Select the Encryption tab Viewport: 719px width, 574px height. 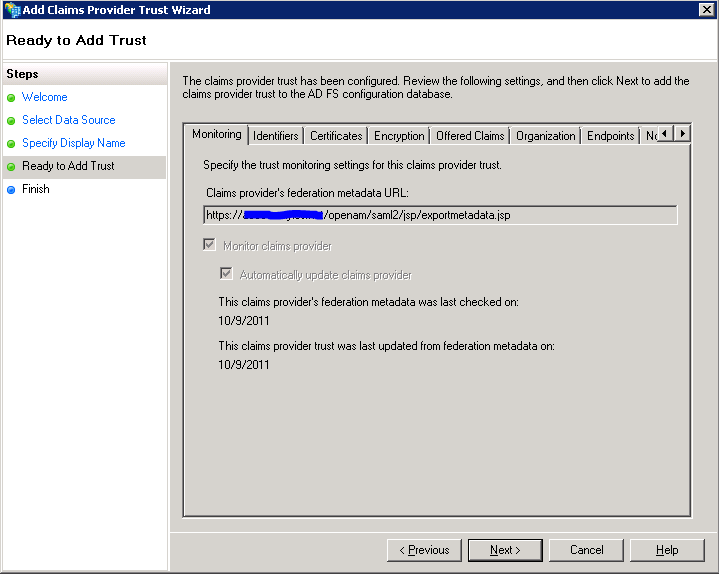(x=399, y=136)
